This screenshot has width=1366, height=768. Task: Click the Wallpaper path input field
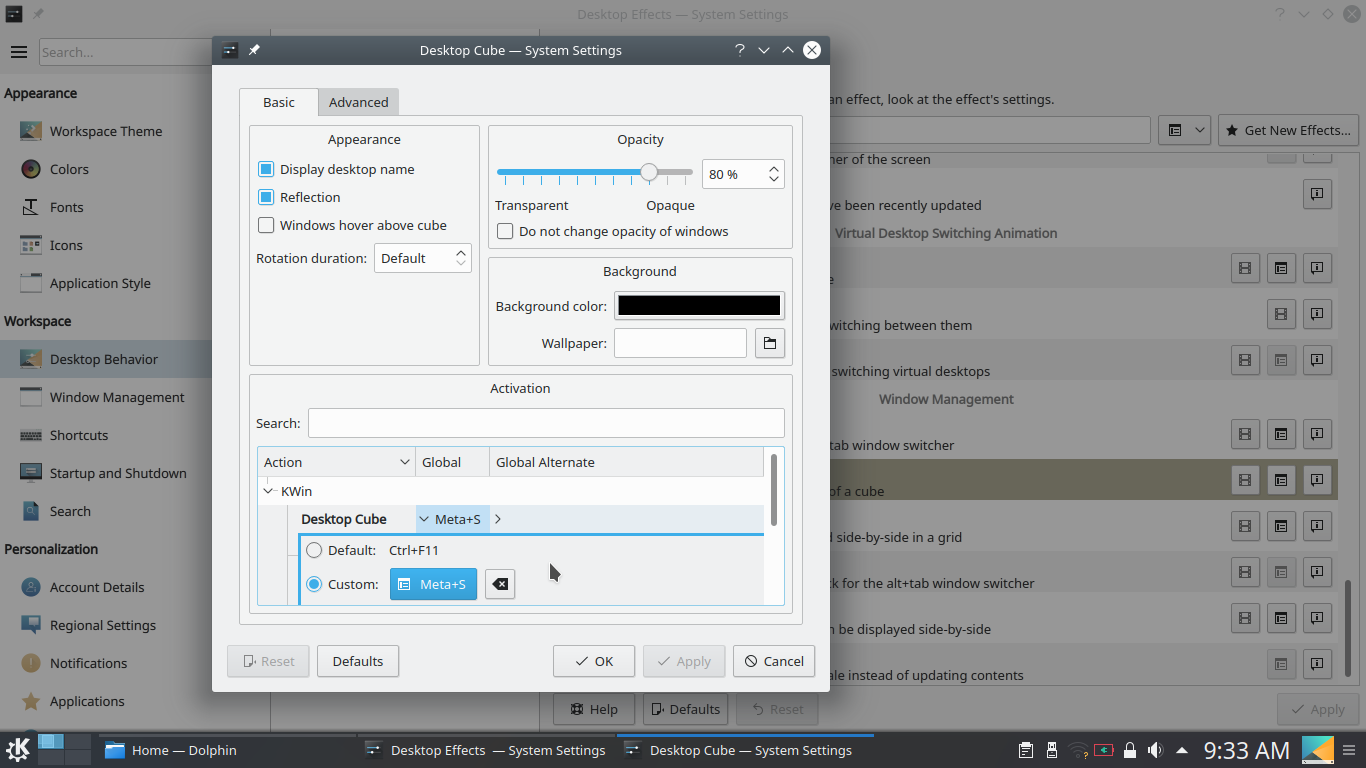[680, 343]
